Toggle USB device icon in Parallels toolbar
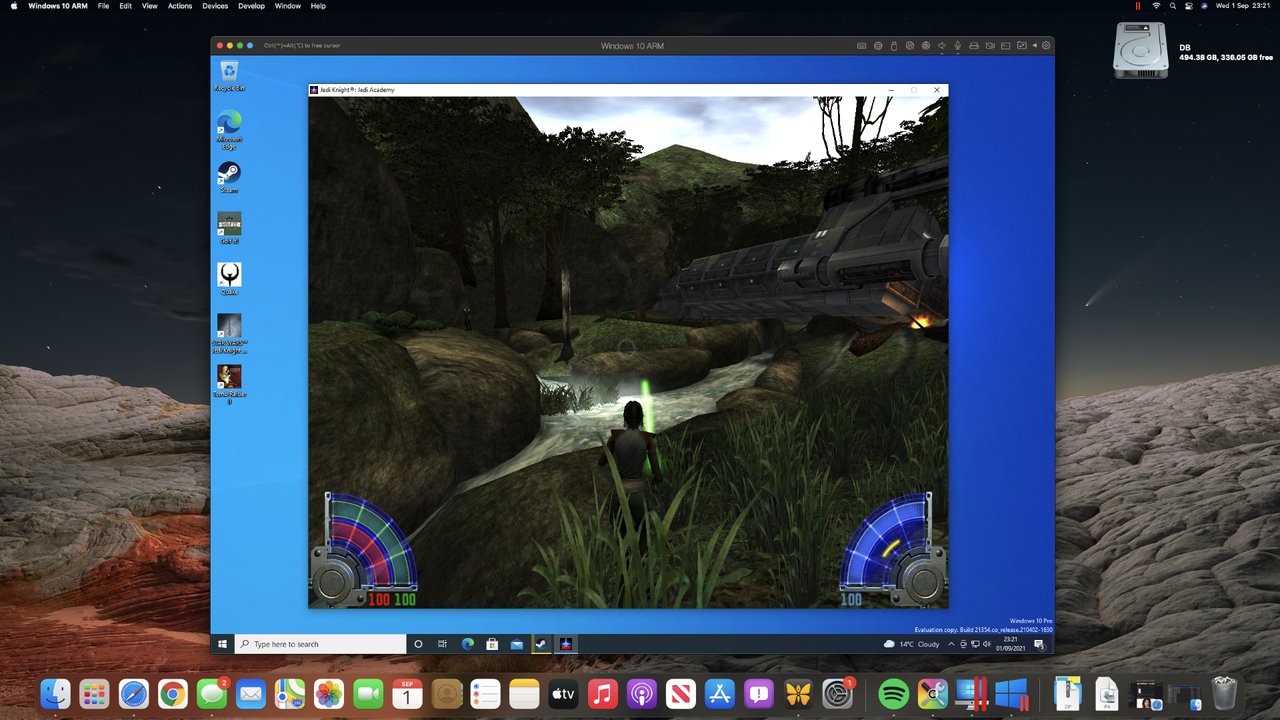The image size is (1280, 720). [894, 46]
